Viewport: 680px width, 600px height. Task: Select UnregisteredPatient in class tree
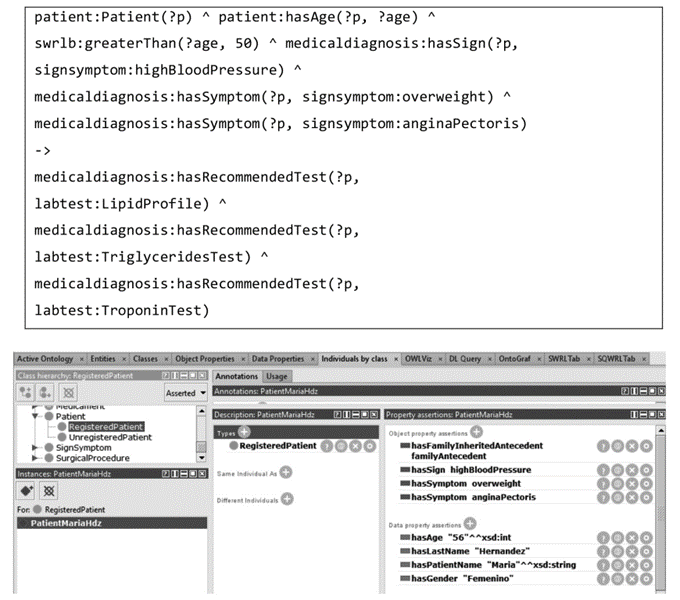[x=111, y=437]
